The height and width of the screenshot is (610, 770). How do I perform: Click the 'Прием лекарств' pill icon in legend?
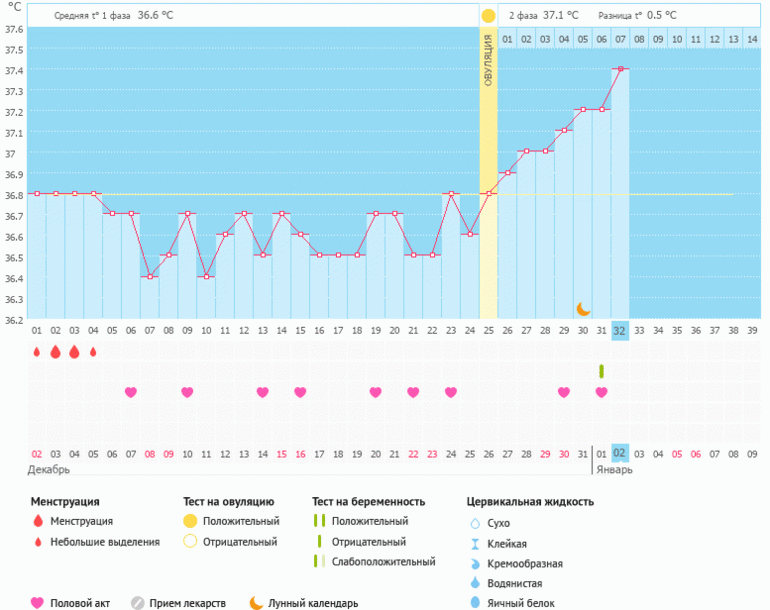pyautogui.click(x=138, y=603)
